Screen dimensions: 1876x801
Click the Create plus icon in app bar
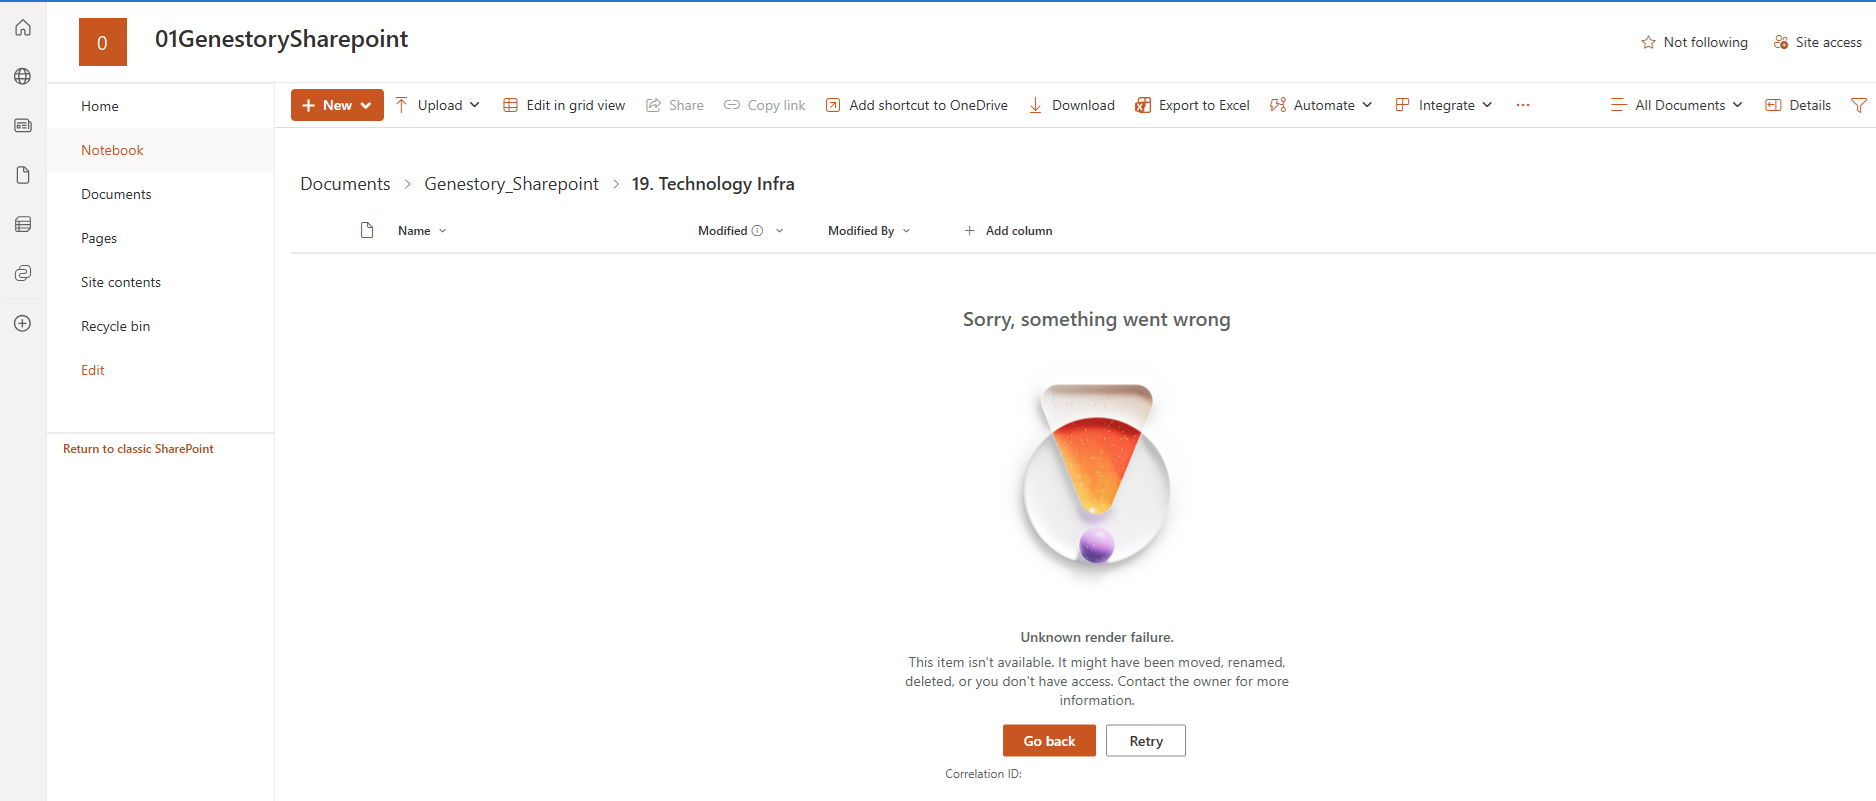click(23, 323)
